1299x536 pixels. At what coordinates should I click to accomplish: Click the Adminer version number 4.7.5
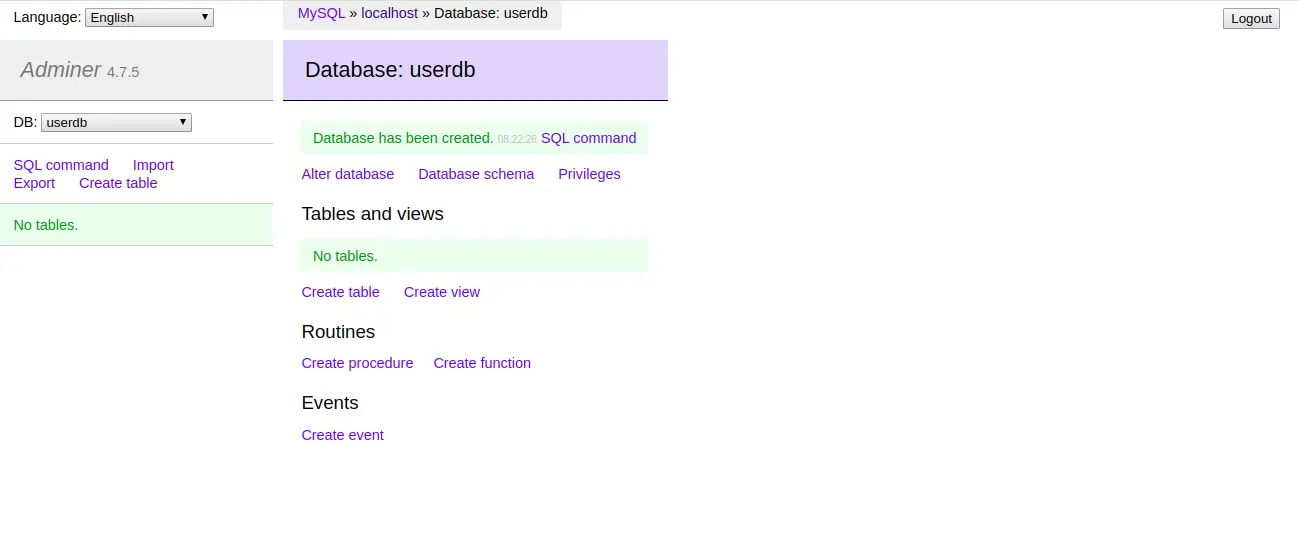pos(123,72)
